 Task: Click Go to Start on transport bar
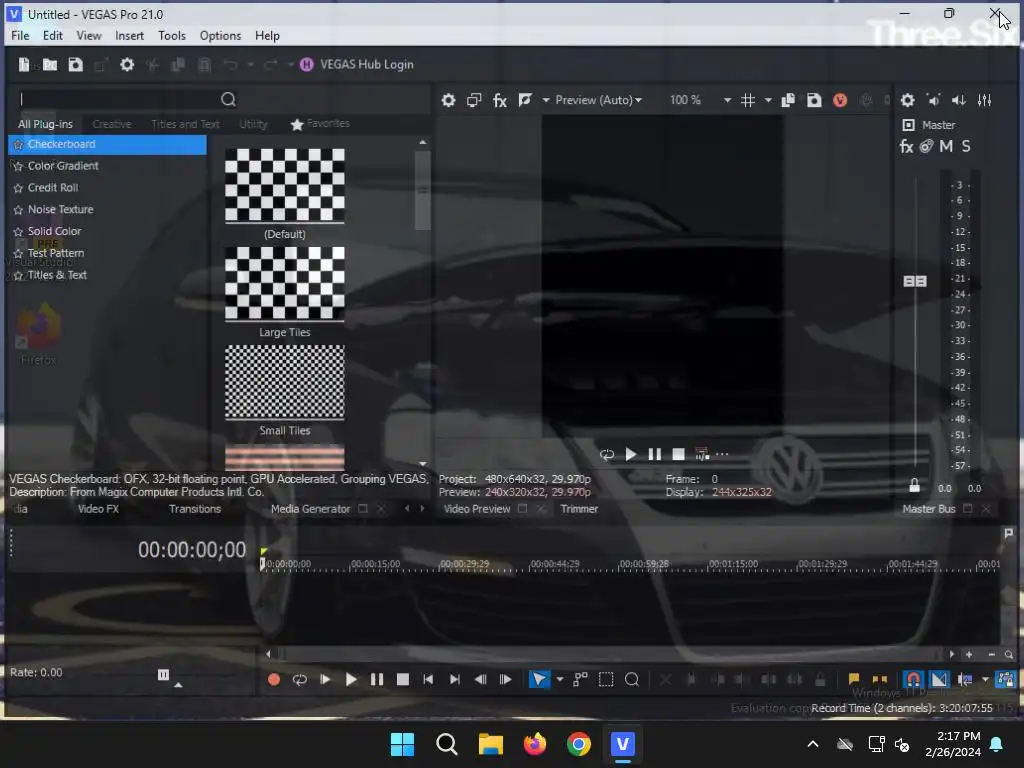(x=428, y=680)
